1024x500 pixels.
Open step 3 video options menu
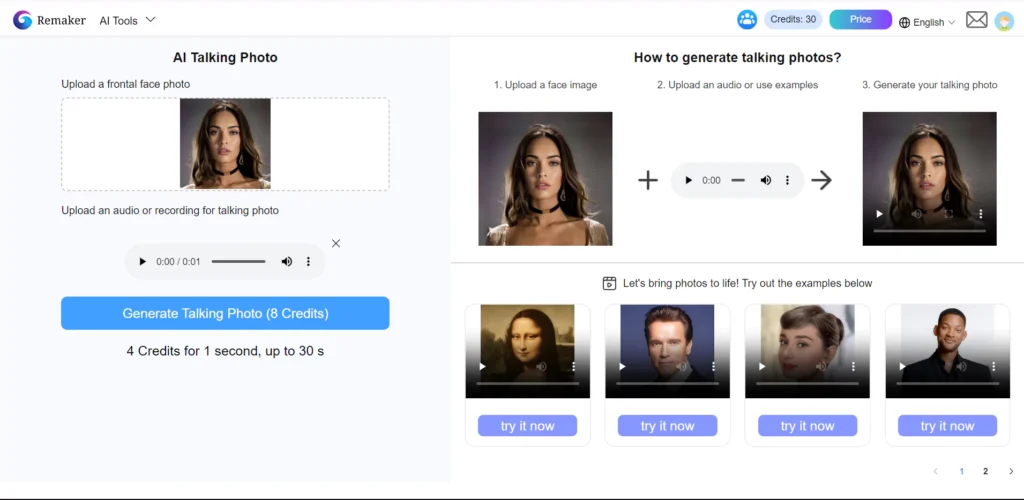click(x=980, y=213)
